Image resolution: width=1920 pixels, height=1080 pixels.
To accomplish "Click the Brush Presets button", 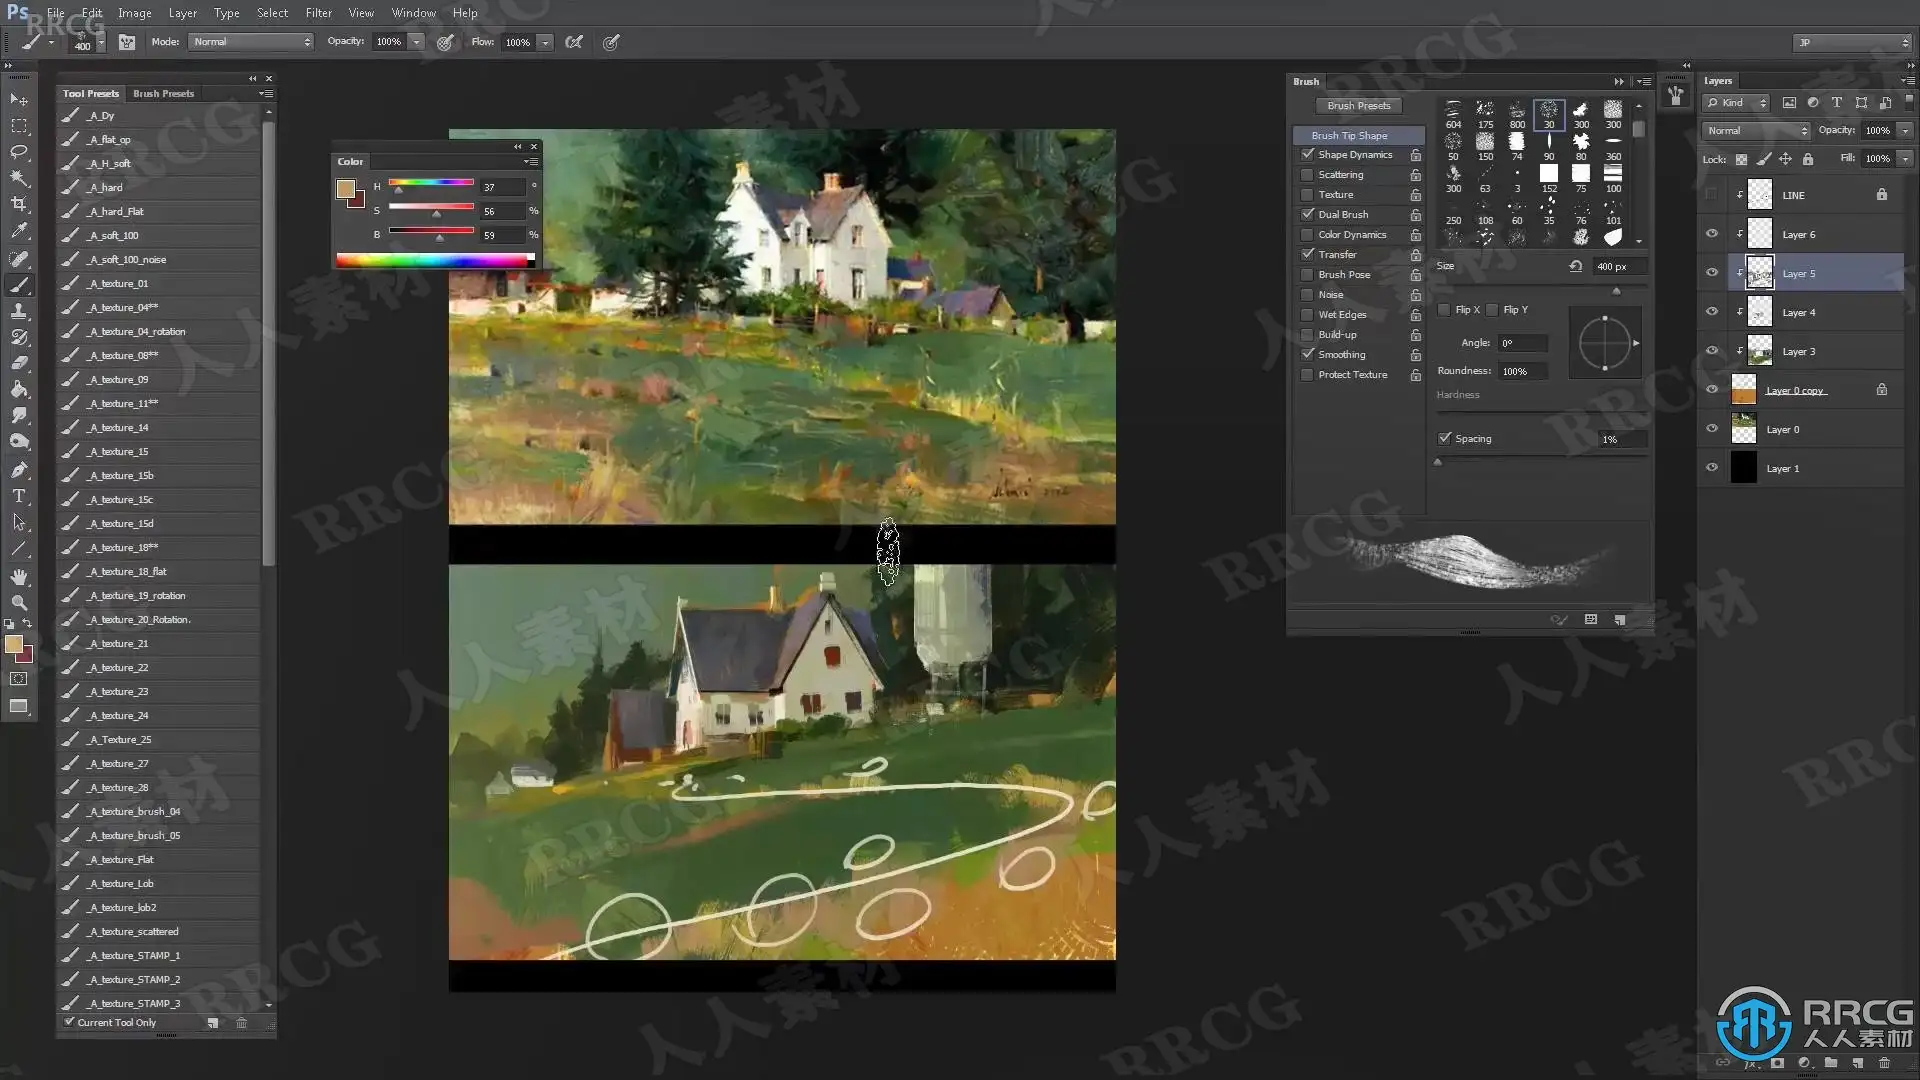I will point(1358,105).
